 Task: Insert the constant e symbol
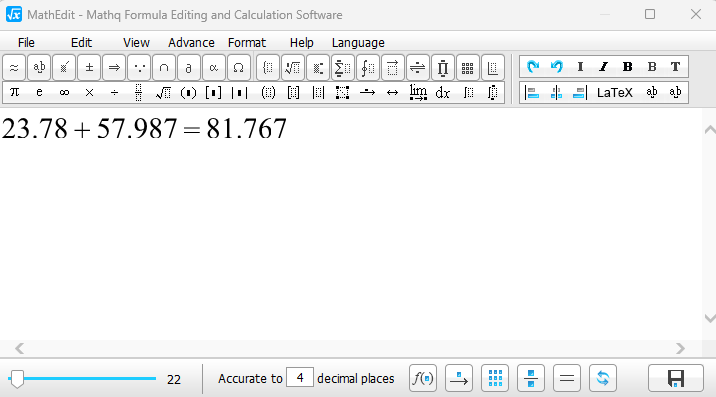39,93
